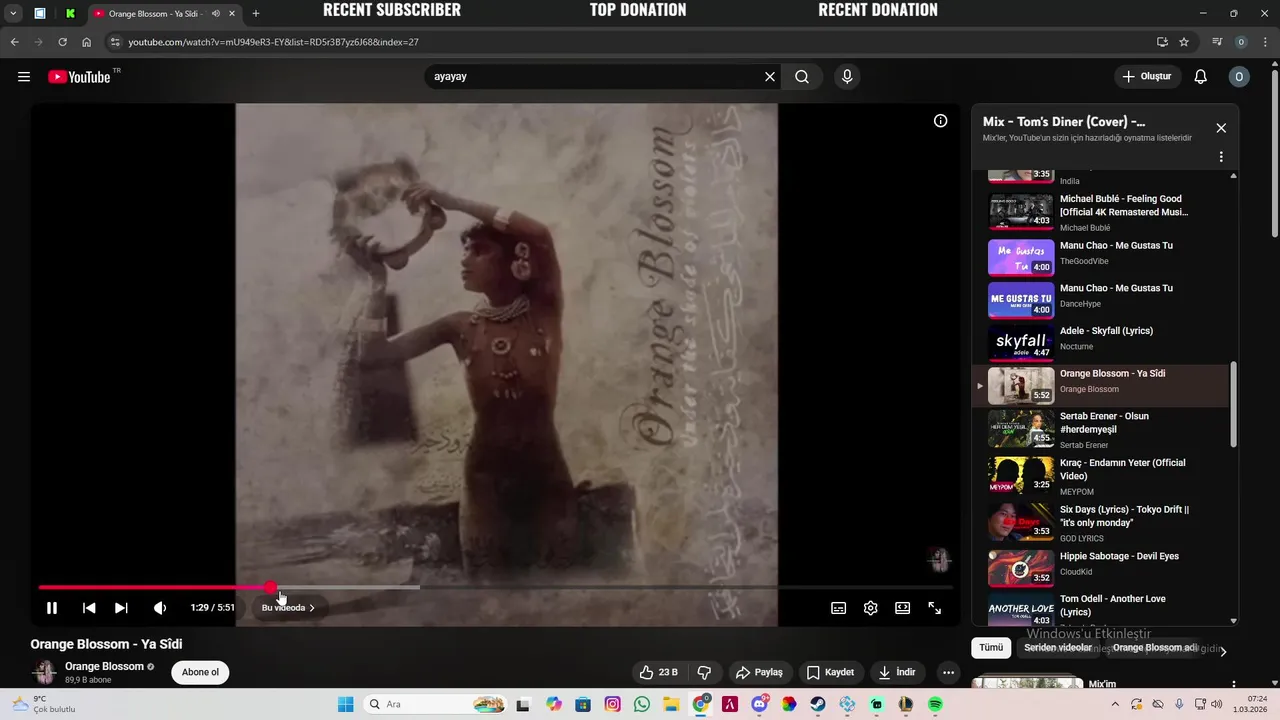Open 'Mix'im' card three-dot options
Screen dimensions: 1280x720
click(1234, 685)
